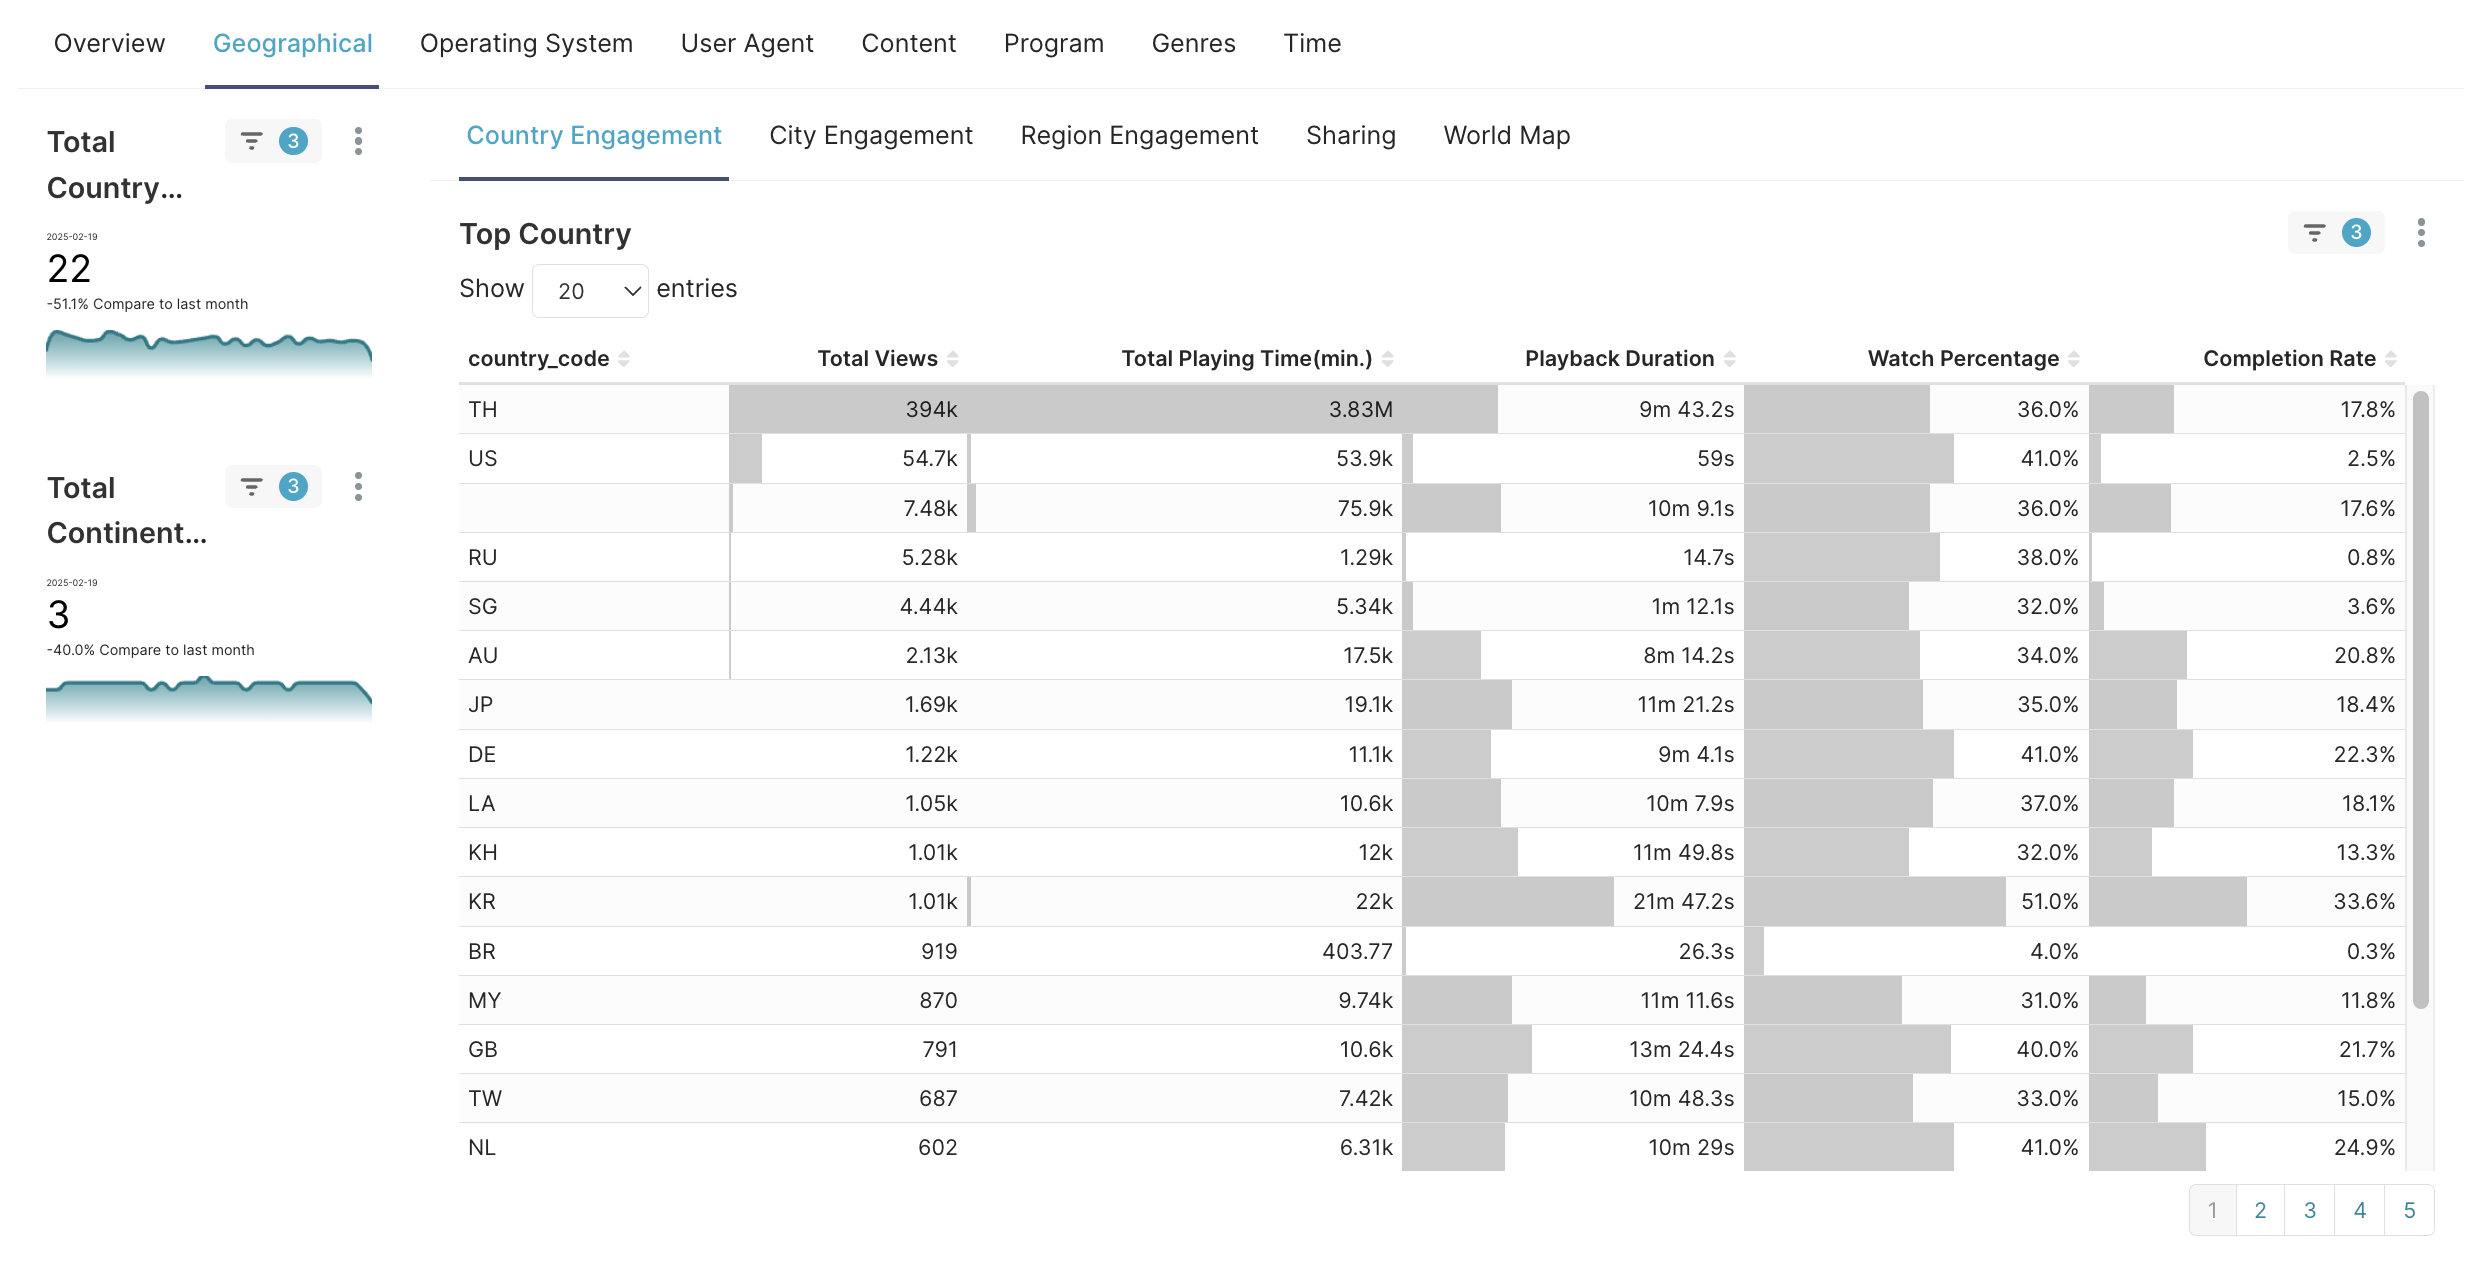The width and height of the screenshot is (2480, 1278).
Task: Click the 394k Total Views value
Action: point(931,409)
